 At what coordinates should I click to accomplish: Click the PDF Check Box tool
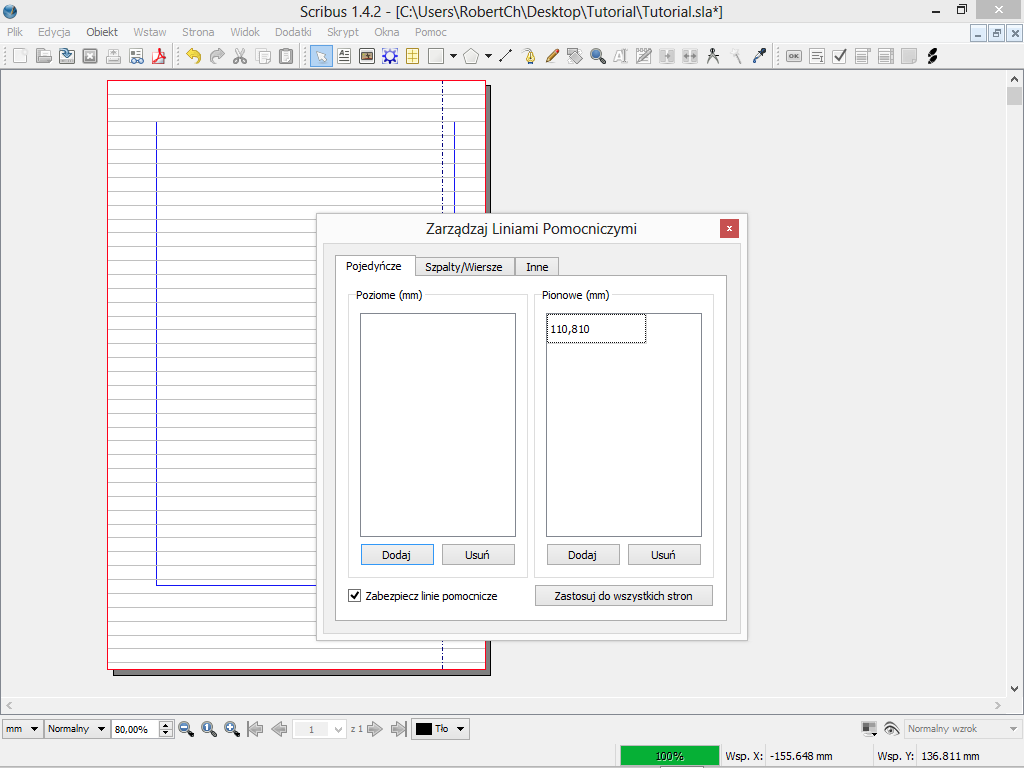click(840, 56)
